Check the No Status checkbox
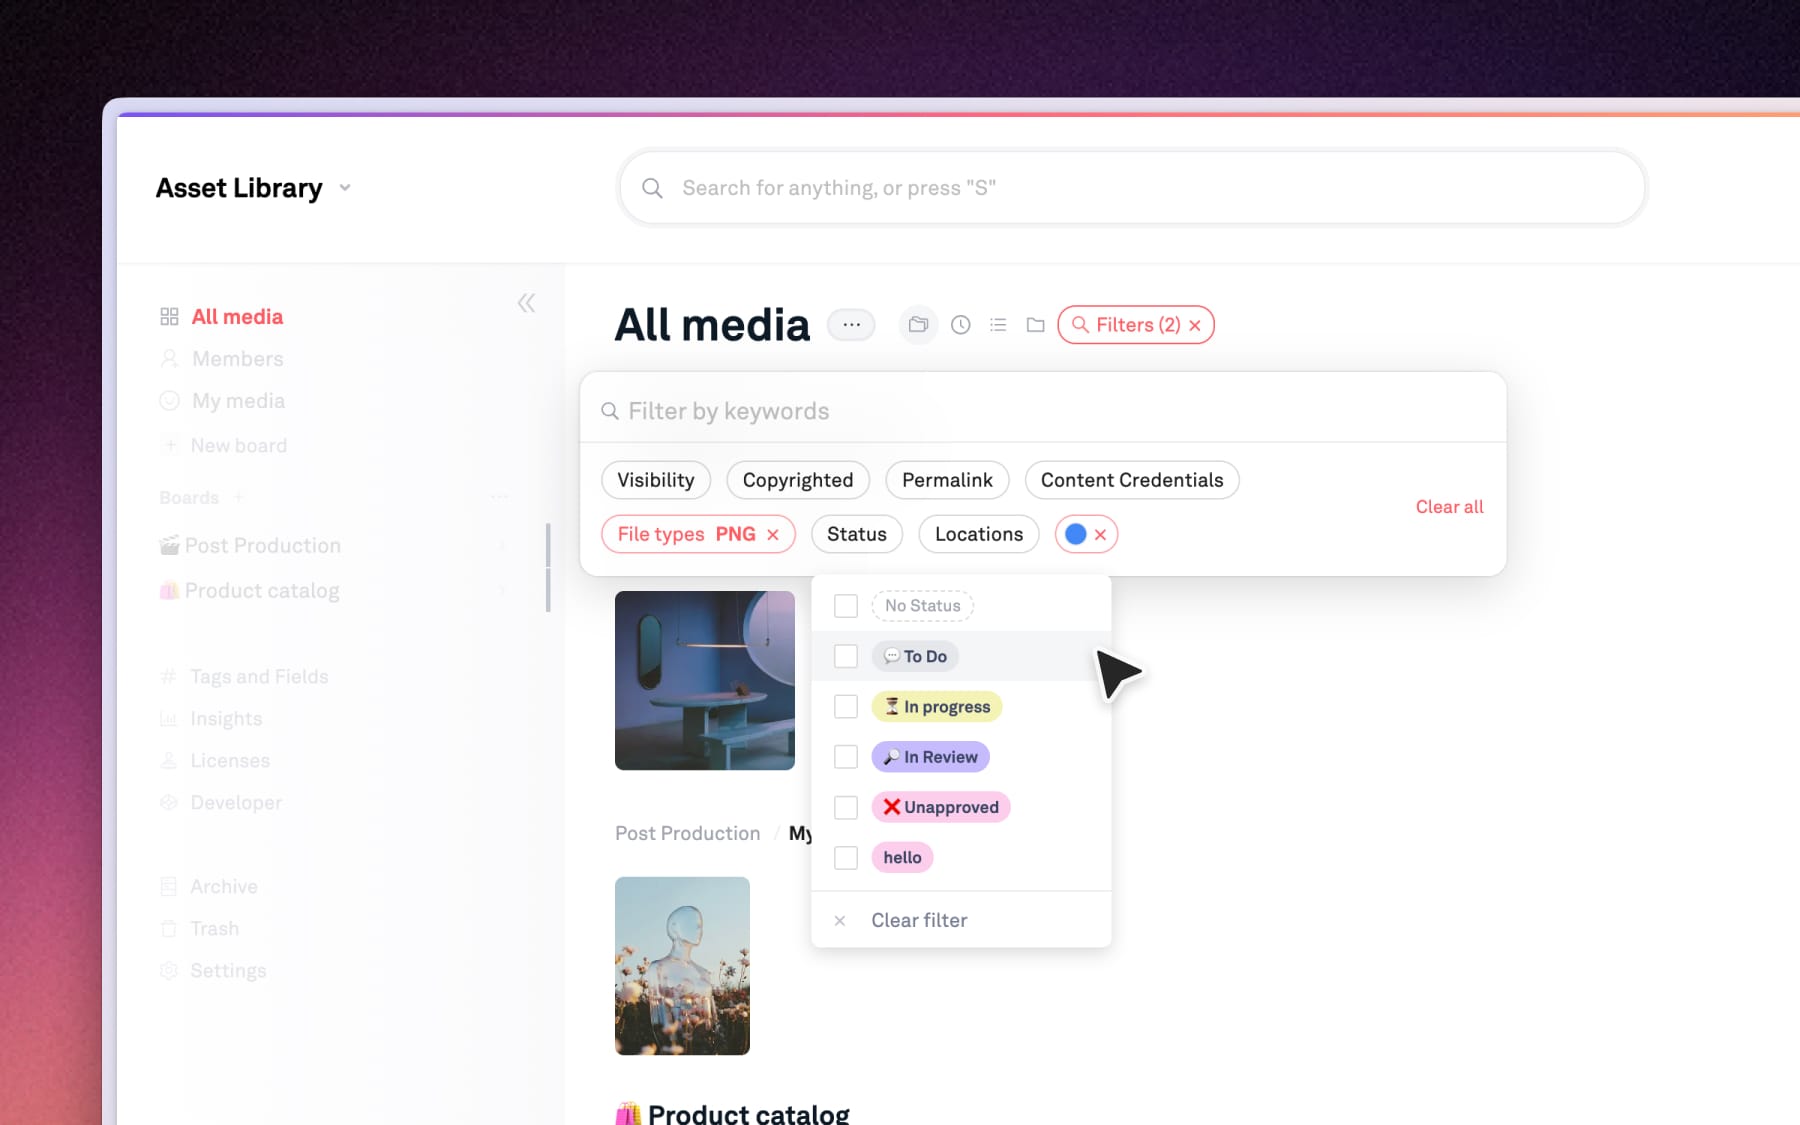This screenshot has height=1125, width=1800. [x=846, y=606]
